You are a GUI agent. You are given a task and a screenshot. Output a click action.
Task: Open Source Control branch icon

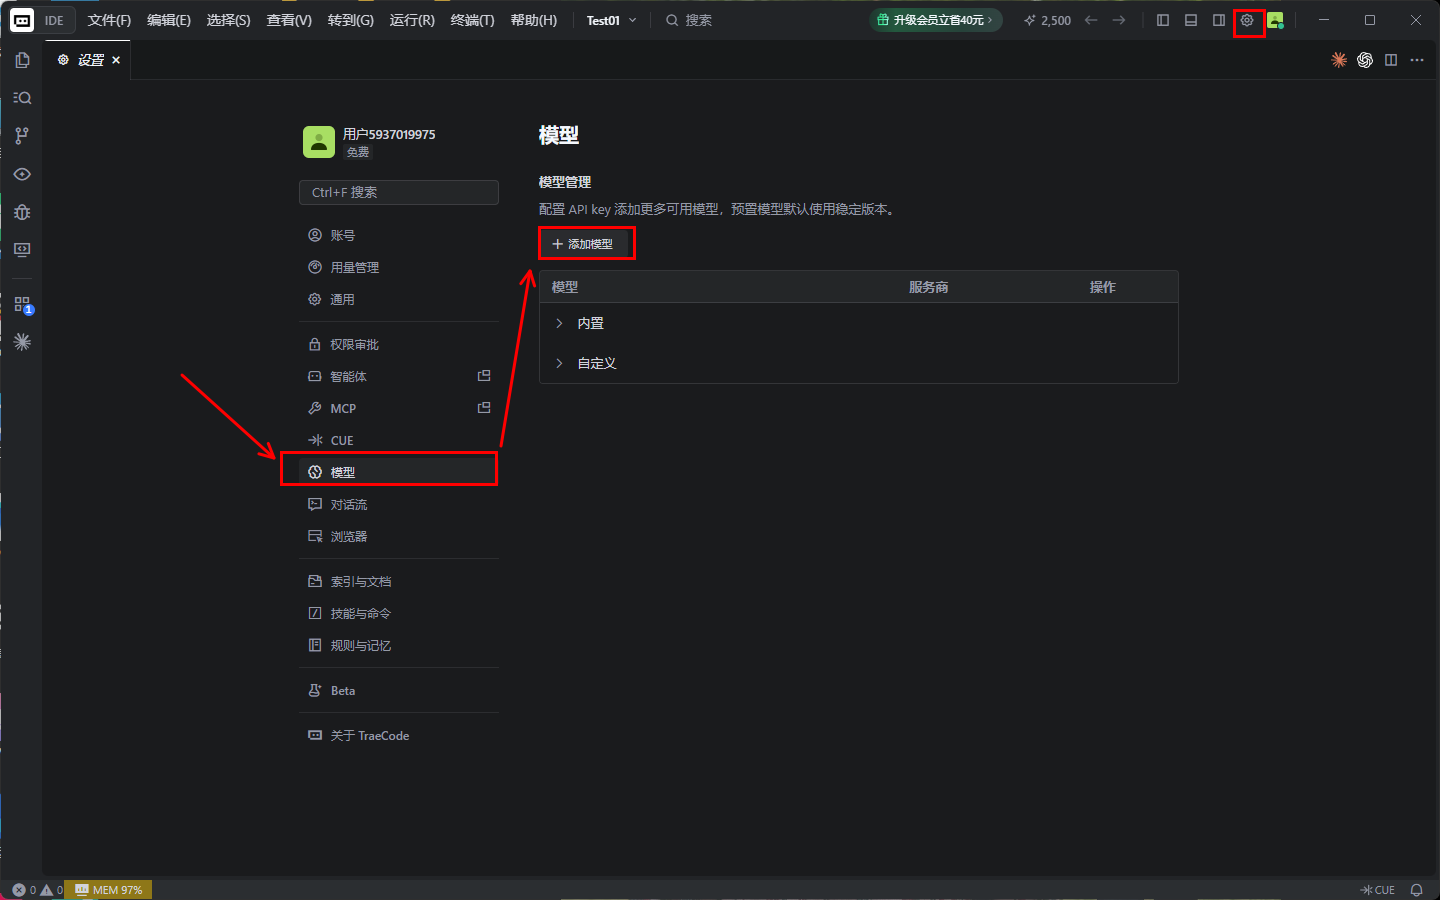(22, 136)
